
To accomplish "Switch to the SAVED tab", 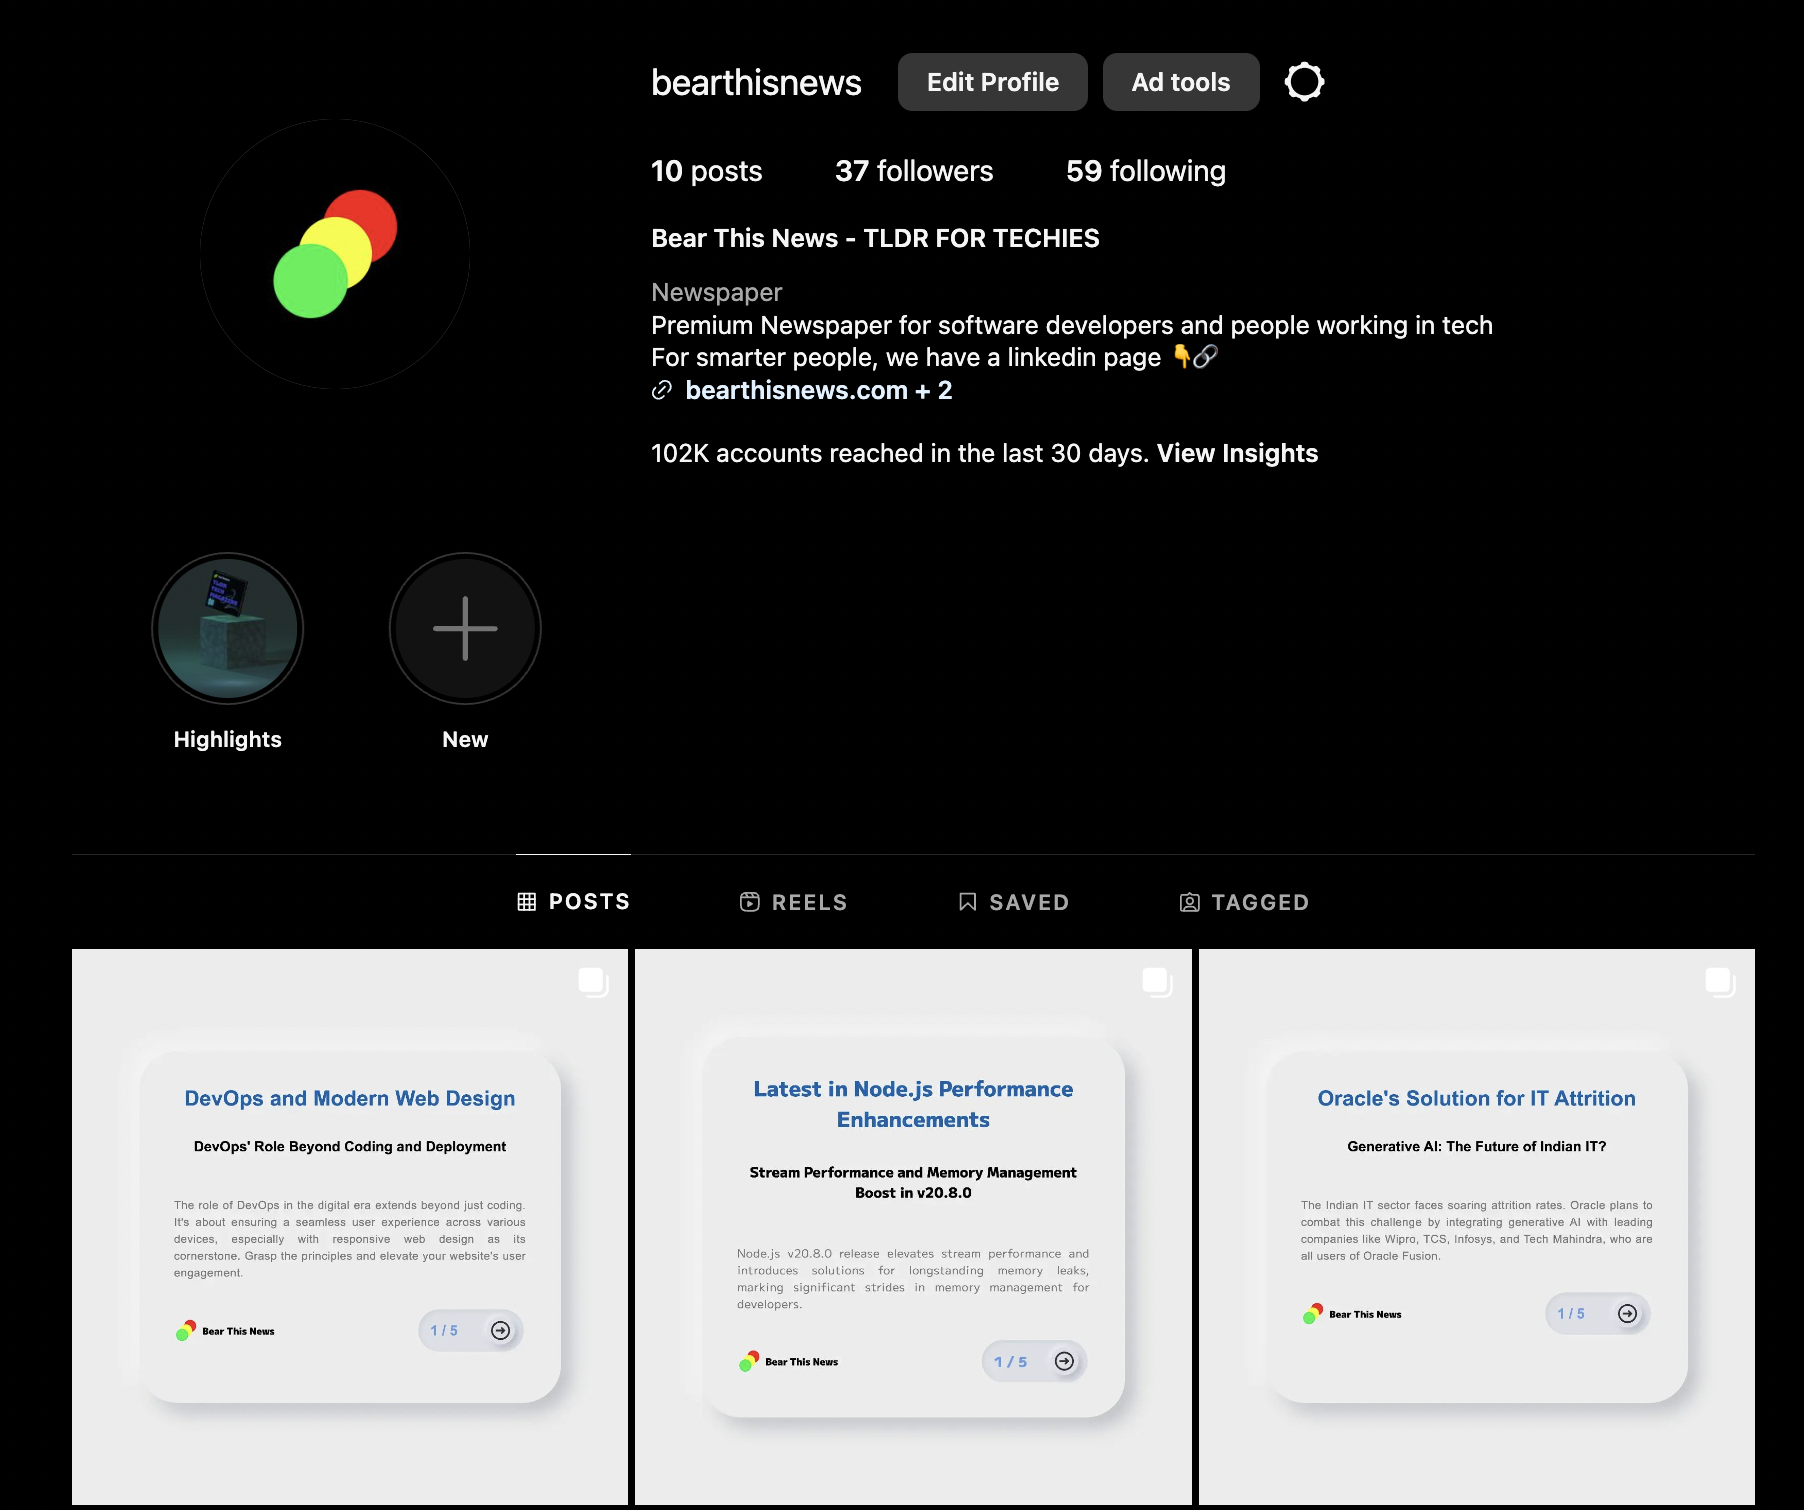I will [1013, 902].
